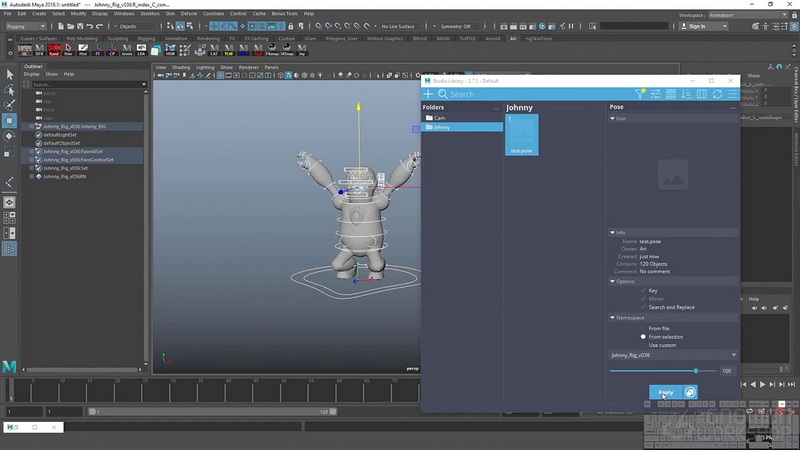
Task: Toggle the Mirror option checkbox
Action: coord(643,298)
